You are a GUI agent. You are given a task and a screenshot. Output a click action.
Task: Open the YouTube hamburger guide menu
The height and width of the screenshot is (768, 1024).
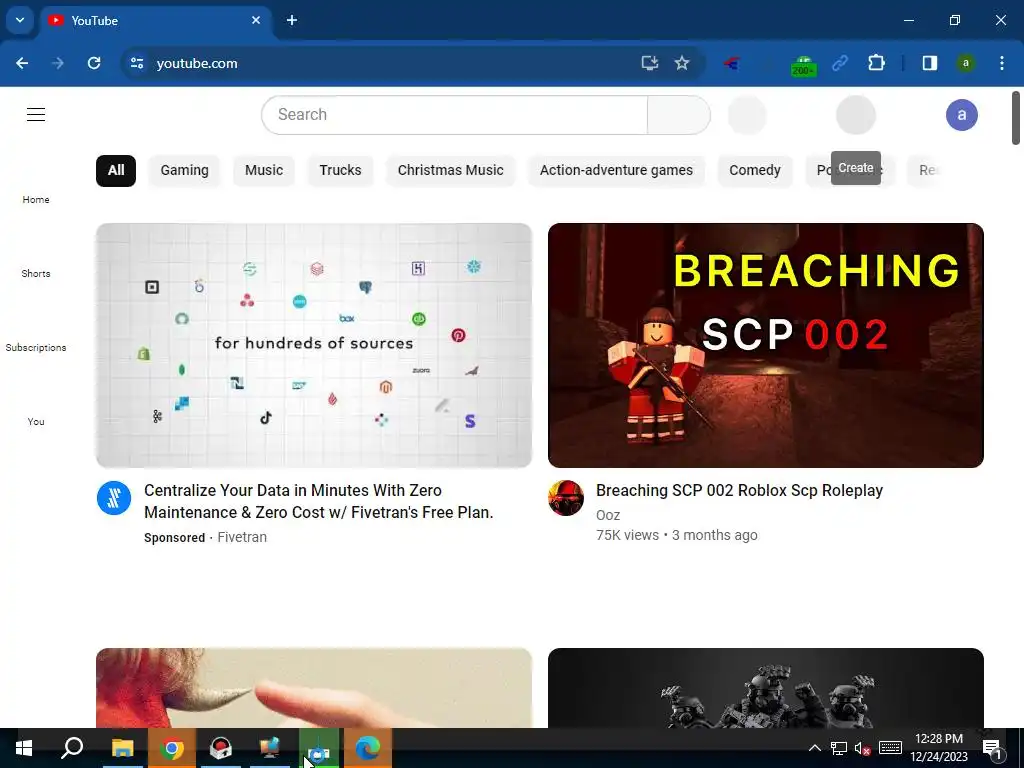pyautogui.click(x=36, y=115)
